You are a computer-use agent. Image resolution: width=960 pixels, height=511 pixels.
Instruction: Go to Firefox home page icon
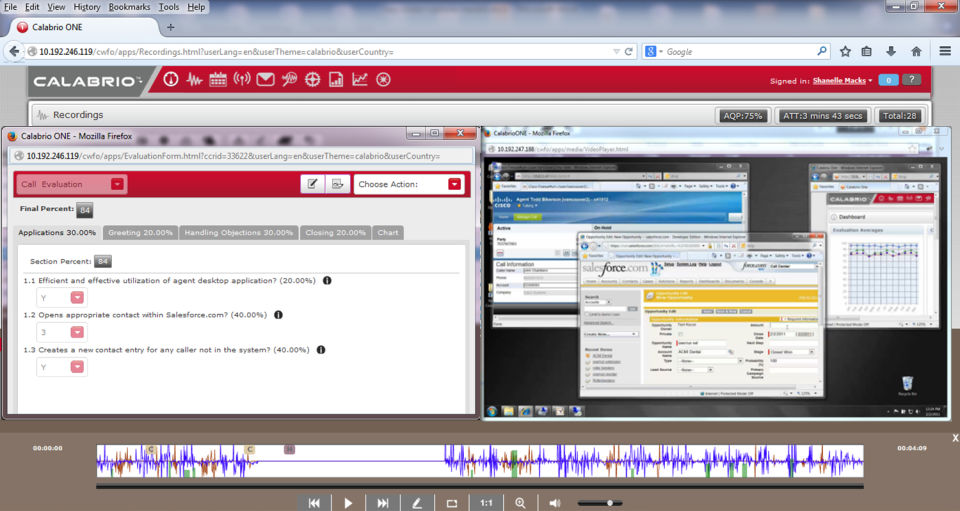[916, 51]
